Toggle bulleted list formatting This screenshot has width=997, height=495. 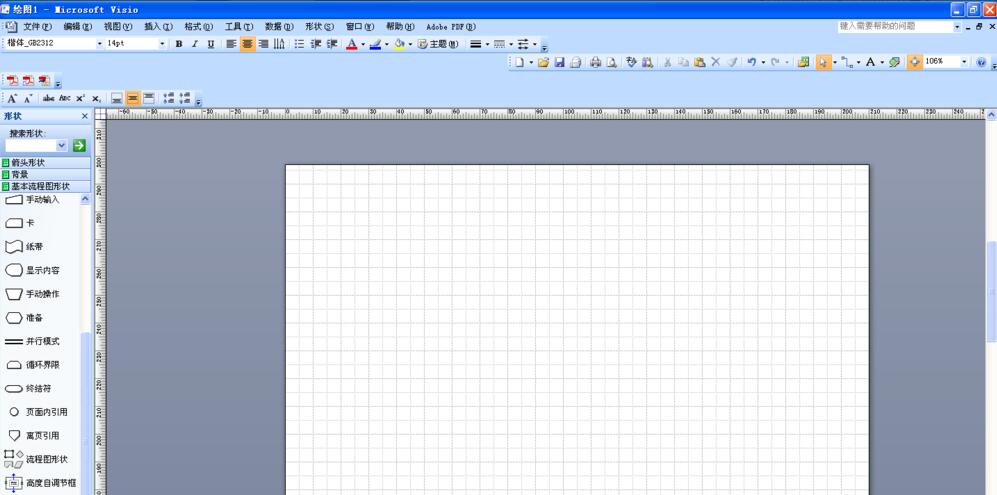click(x=299, y=45)
